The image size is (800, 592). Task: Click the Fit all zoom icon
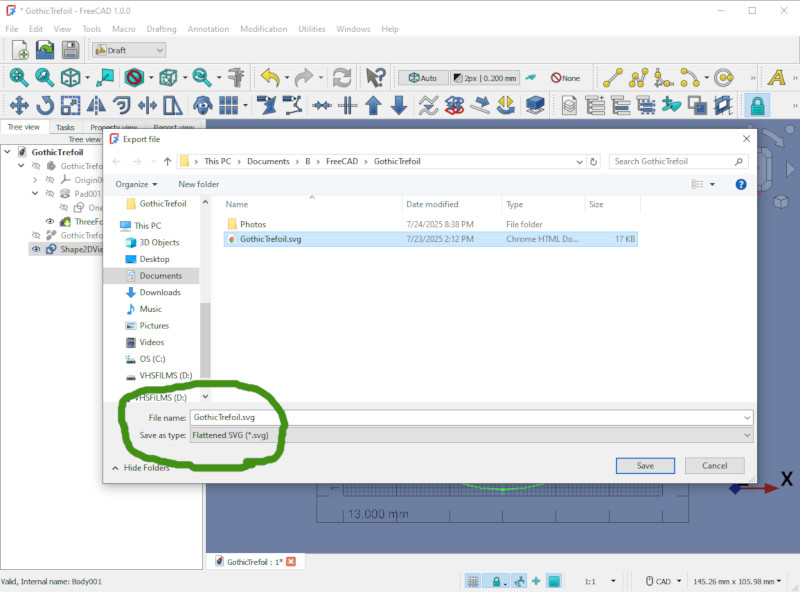pyautogui.click(x=19, y=78)
